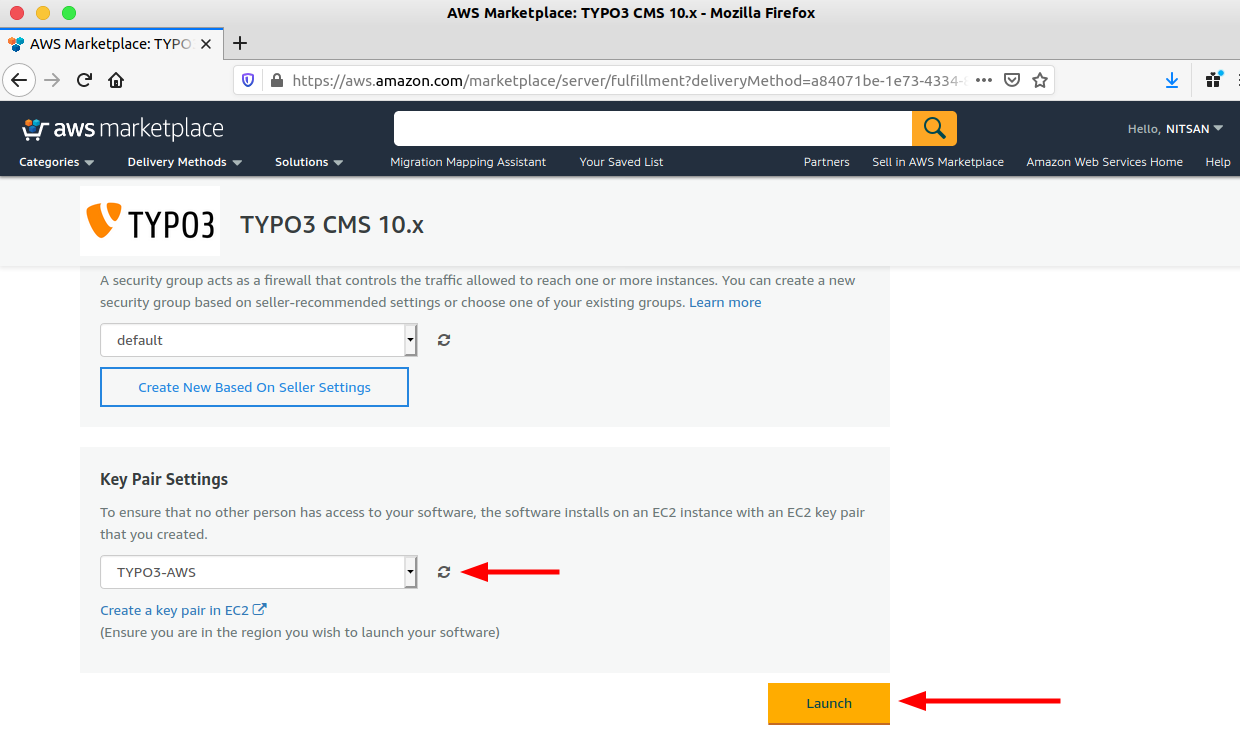Click the browser home icon

(x=114, y=79)
